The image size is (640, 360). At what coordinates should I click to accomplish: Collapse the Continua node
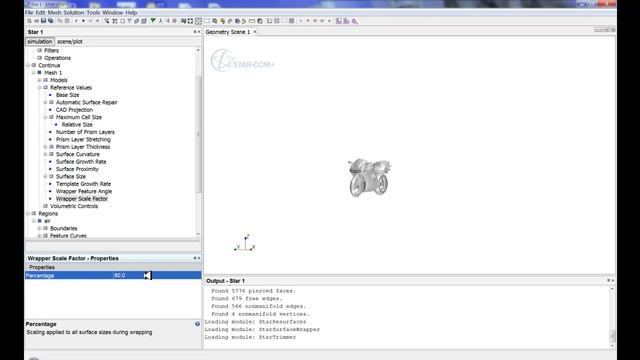[28, 65]
